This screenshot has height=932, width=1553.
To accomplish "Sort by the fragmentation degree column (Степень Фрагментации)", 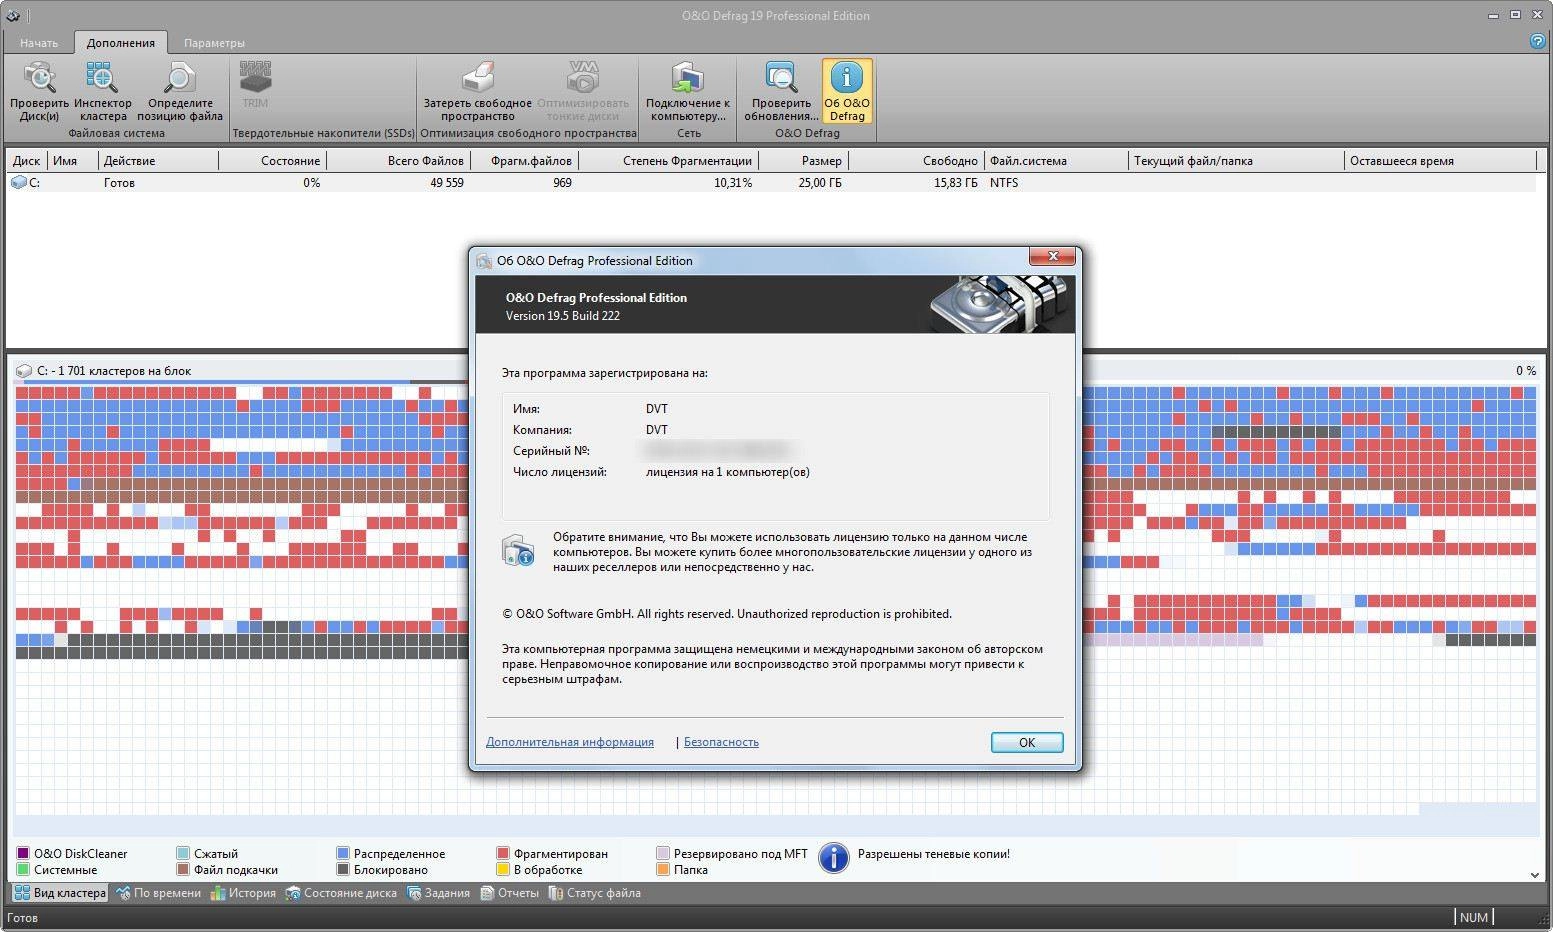I will pos(668,161).
